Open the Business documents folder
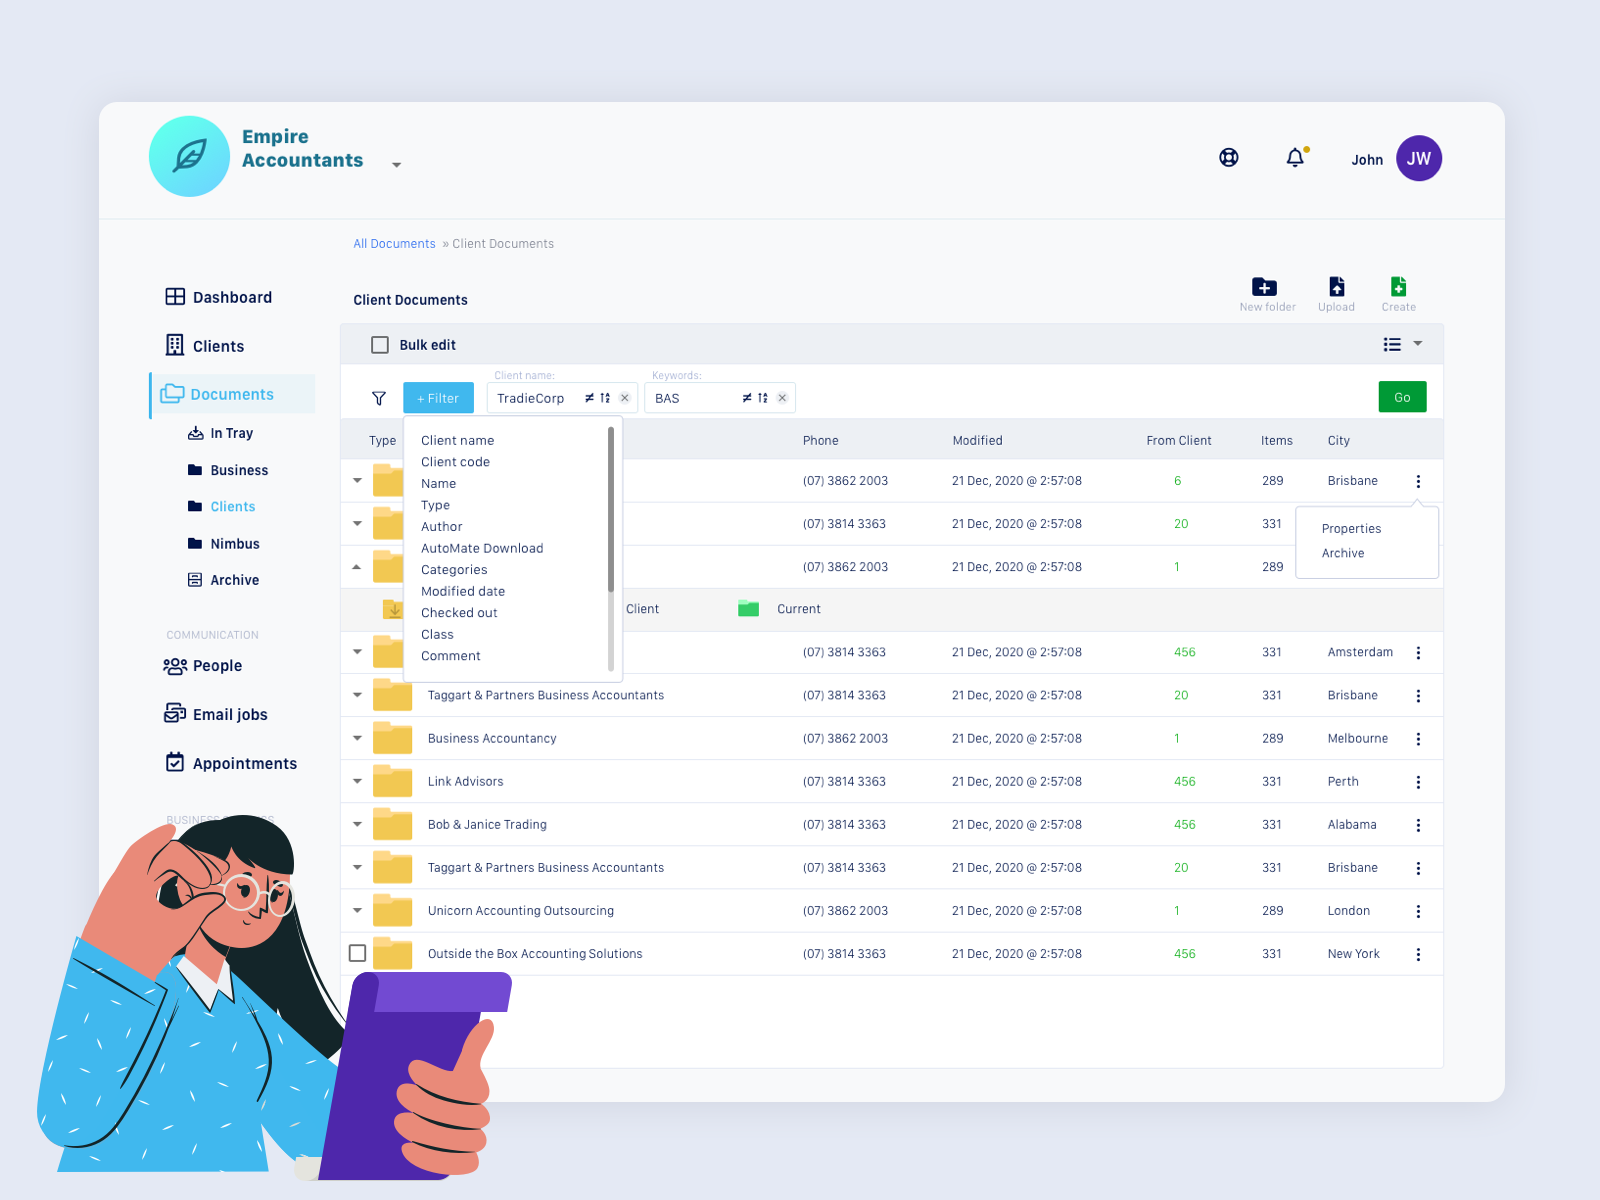The width and height of the screenshot is (1600, 1200). point(228,470)
